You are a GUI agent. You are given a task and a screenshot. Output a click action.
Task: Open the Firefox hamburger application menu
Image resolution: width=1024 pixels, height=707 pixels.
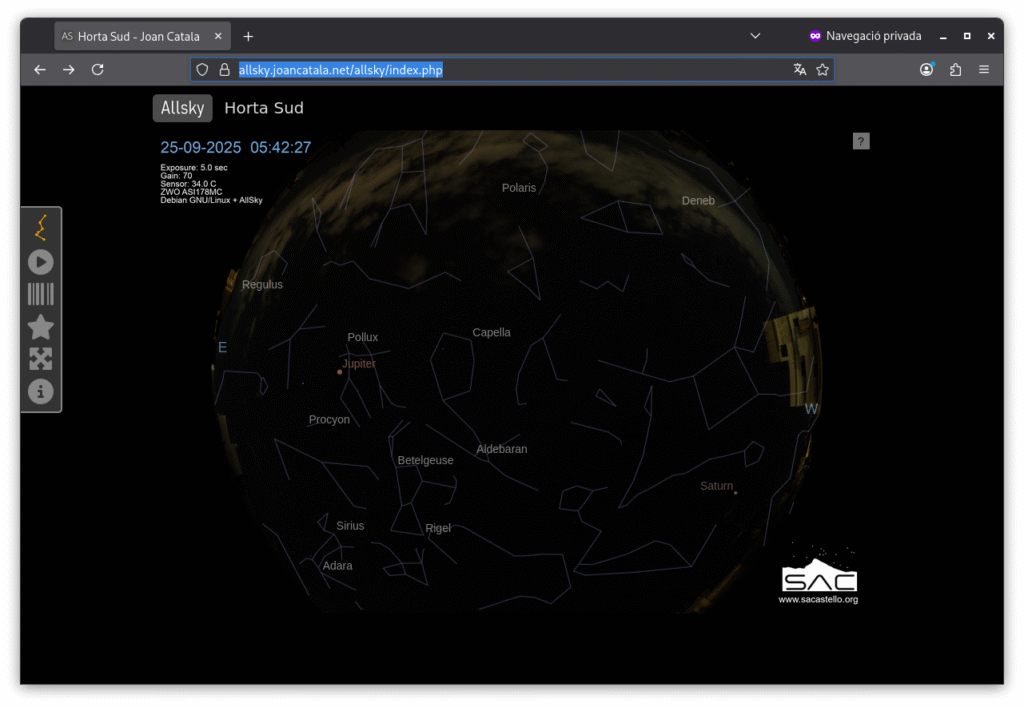pos(984,70)
